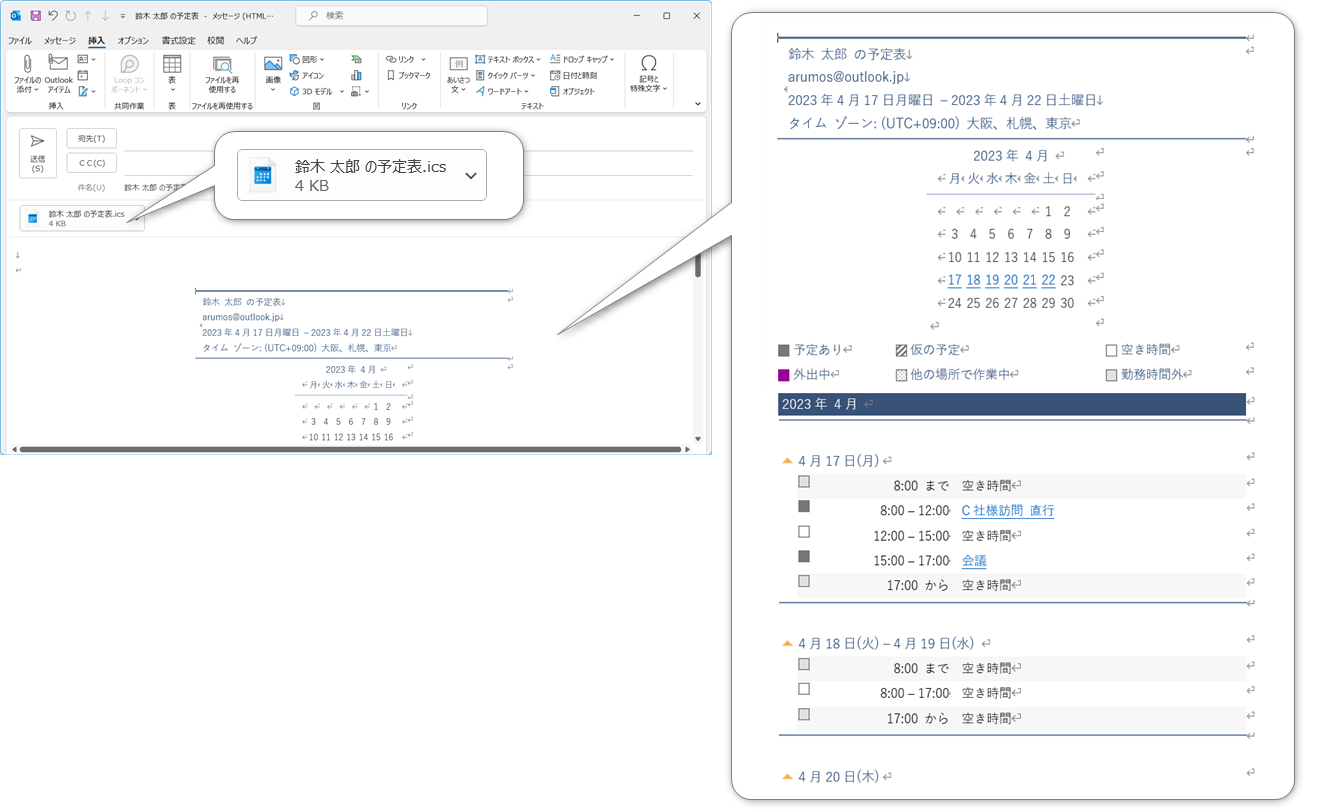Switch to the オプション tab
This screenshot has width=1344, height=811.
pyautogui.click(x=133, y=40)
